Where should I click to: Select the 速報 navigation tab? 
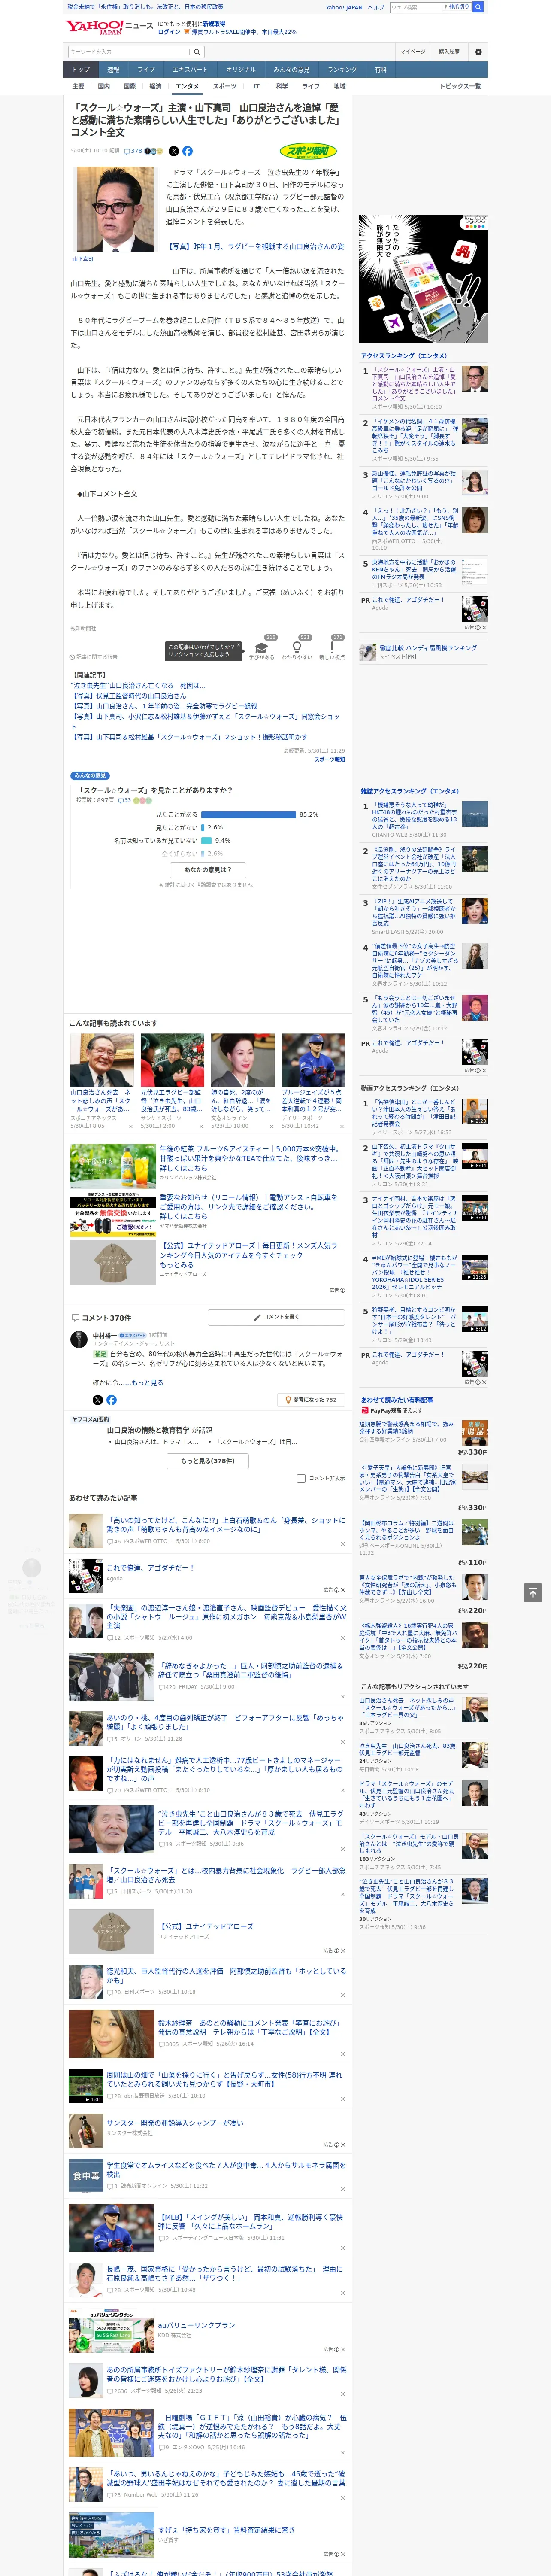[x=113, y=70]
